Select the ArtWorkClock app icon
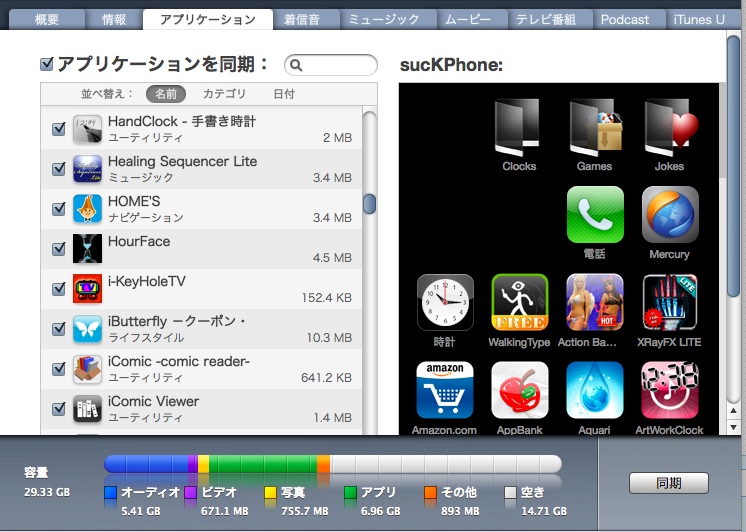This screenshot has width=746, height=532. pyautogui.click(x=670, y=390)
